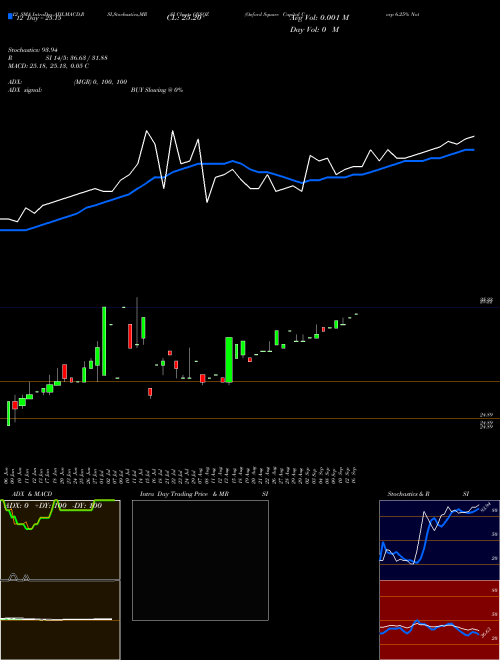This screenshot has width=500, height=660.
Task: Click the 'Day Vol: 0 M' reading
Action: click(314, 30)
